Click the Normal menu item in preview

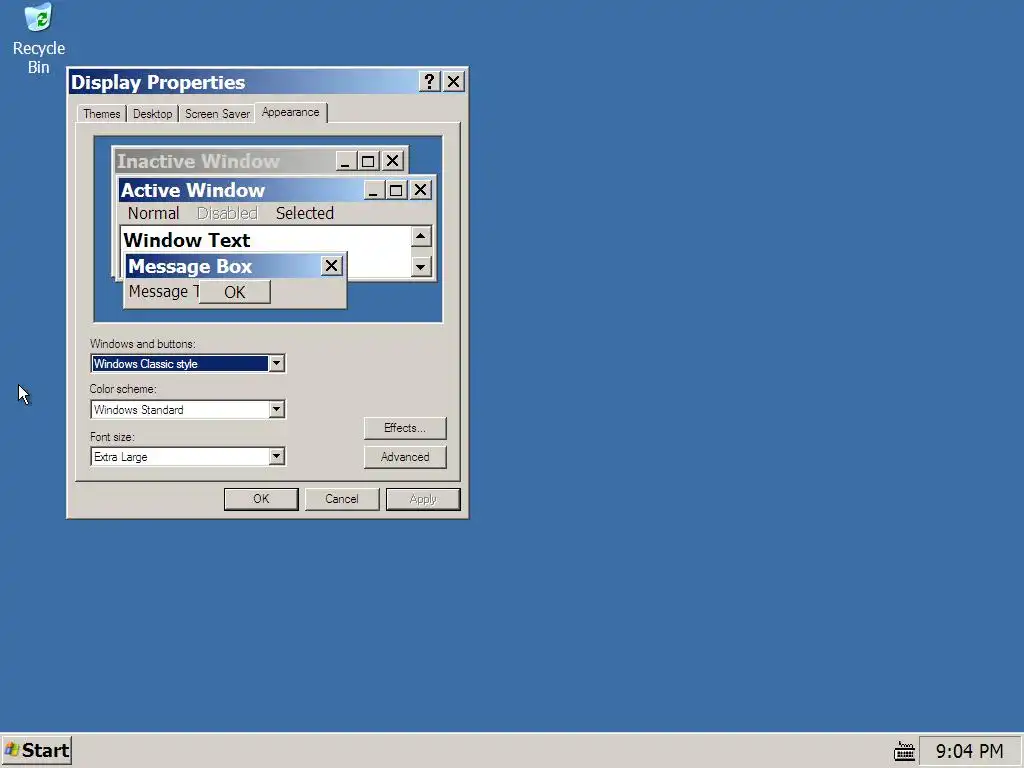153,213
